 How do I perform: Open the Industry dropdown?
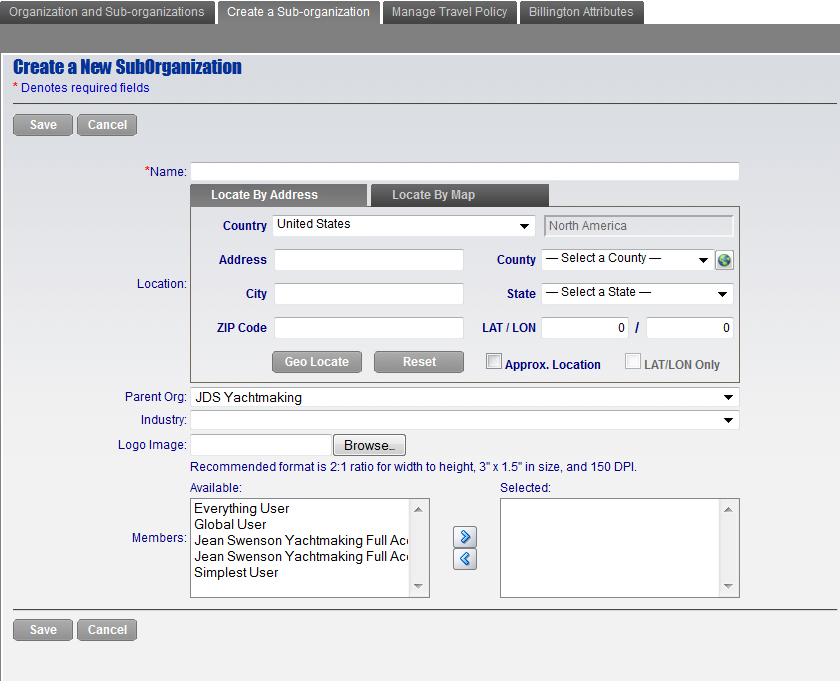[464, 421]
